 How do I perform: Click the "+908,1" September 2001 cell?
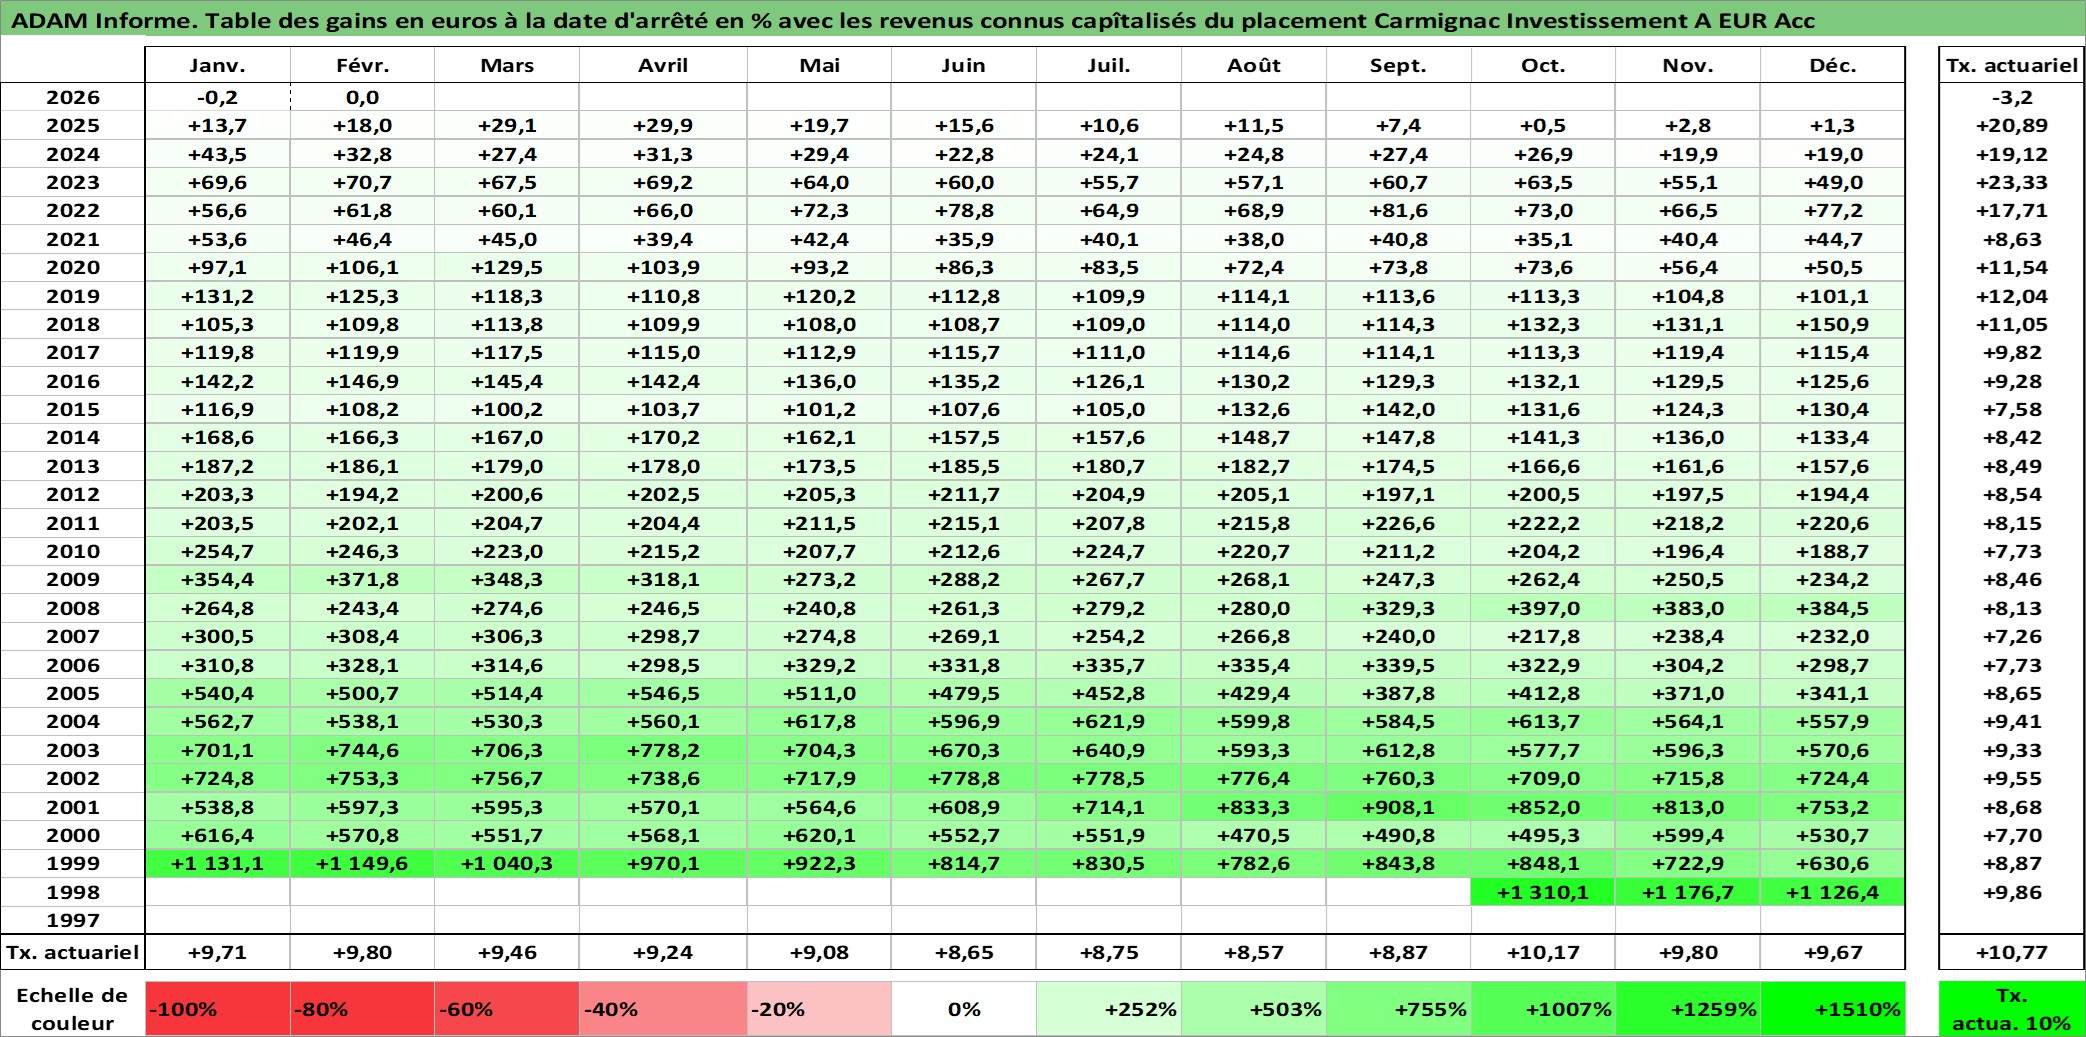(x=1399, y=807)
